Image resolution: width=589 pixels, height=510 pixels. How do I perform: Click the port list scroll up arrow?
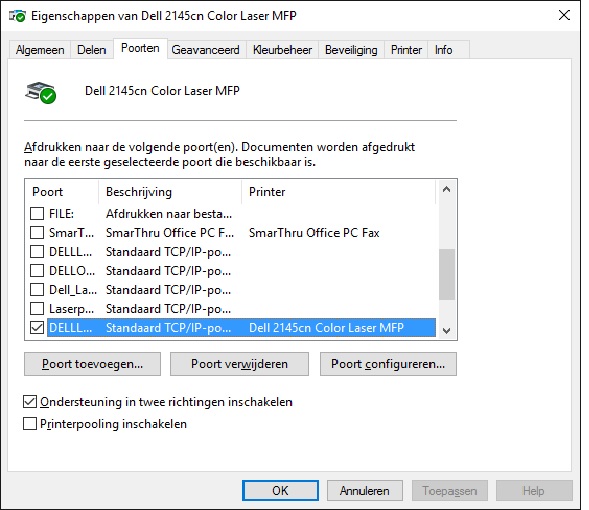(447, 189)
